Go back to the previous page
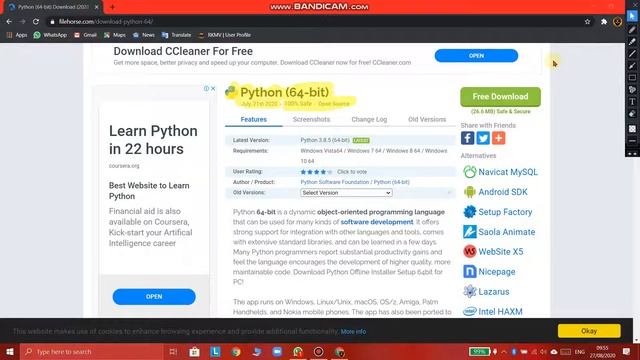Viewport: 640px width, 360px height. [9, 22]
